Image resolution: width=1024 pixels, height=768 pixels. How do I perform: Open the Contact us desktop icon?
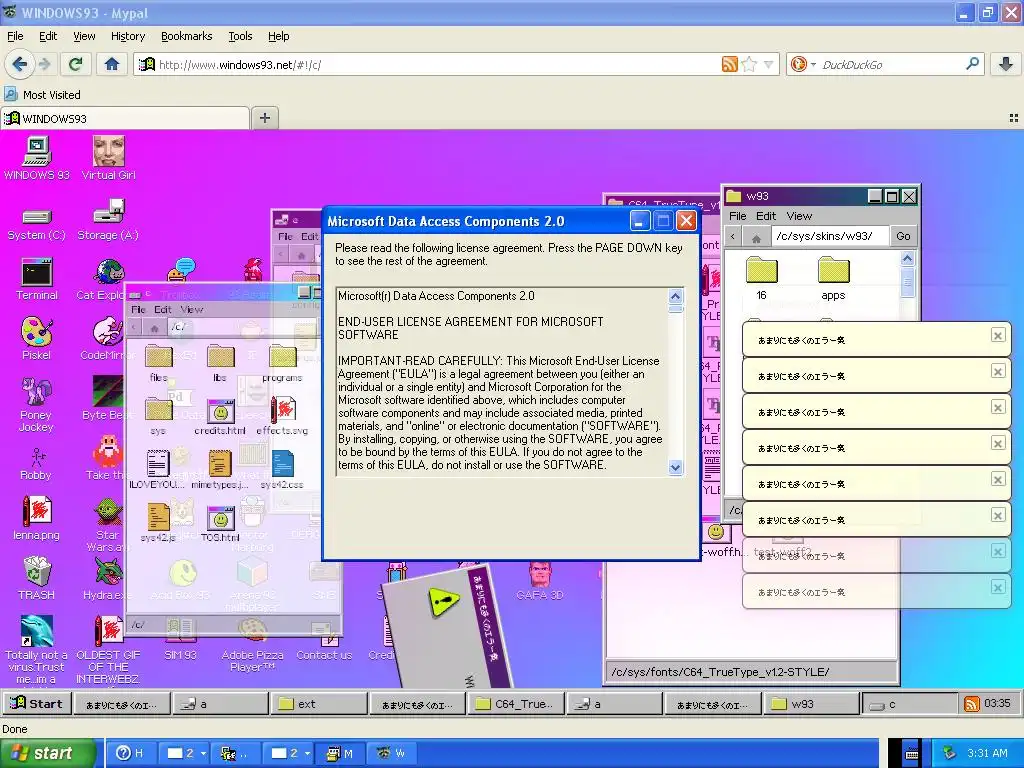(324, 641)
